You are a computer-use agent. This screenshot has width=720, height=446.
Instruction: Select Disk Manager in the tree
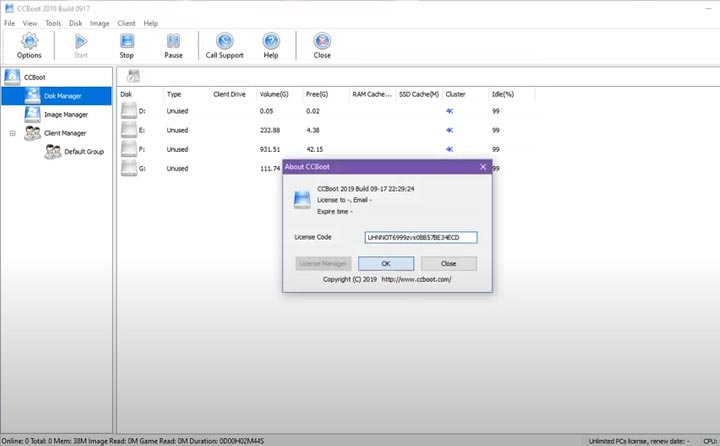pyautogui.click(x=62, y=96)
